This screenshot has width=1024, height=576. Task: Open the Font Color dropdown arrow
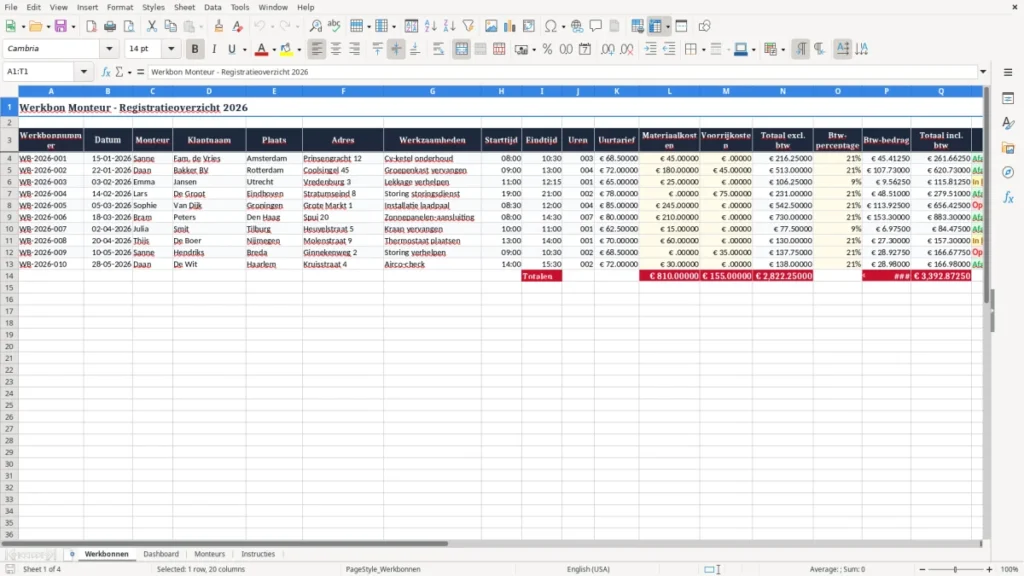274,50
